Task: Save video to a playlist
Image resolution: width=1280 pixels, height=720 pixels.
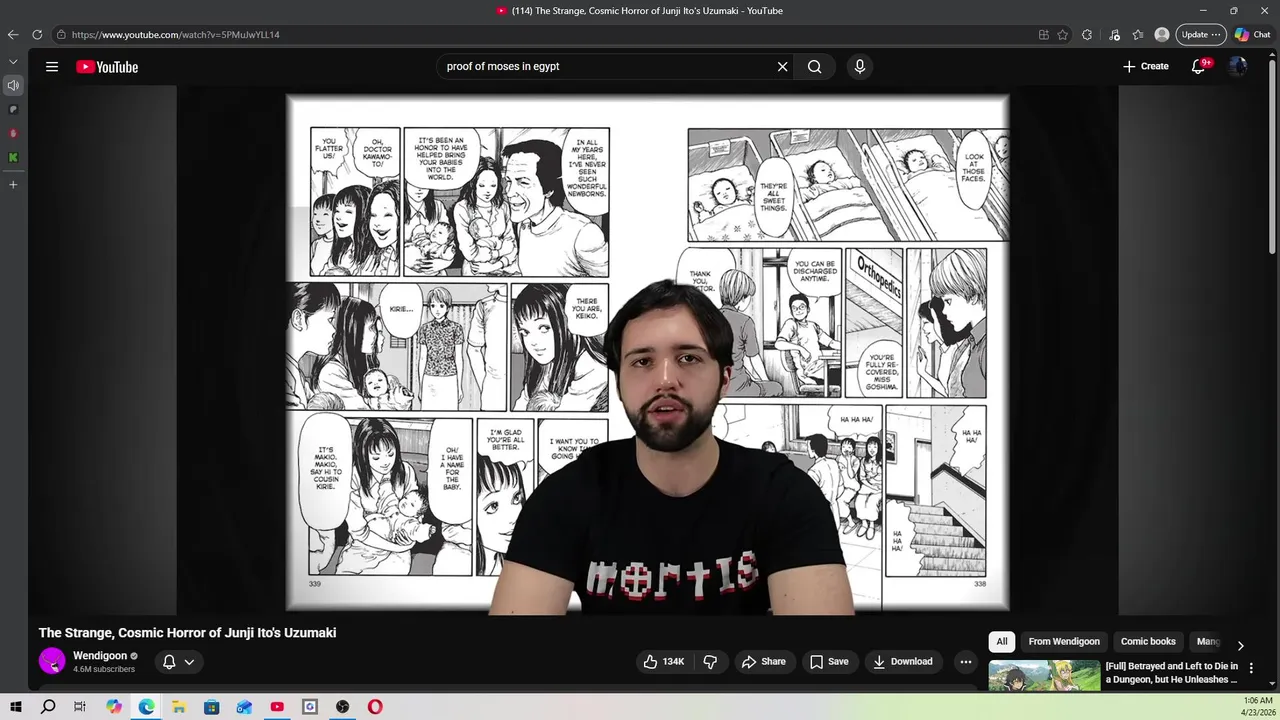Action: pos(829,661)
